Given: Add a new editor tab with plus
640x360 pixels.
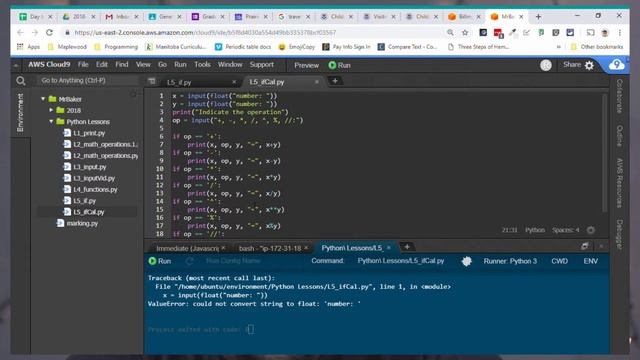Looking at the screenshot, I should tap(335, 81).
